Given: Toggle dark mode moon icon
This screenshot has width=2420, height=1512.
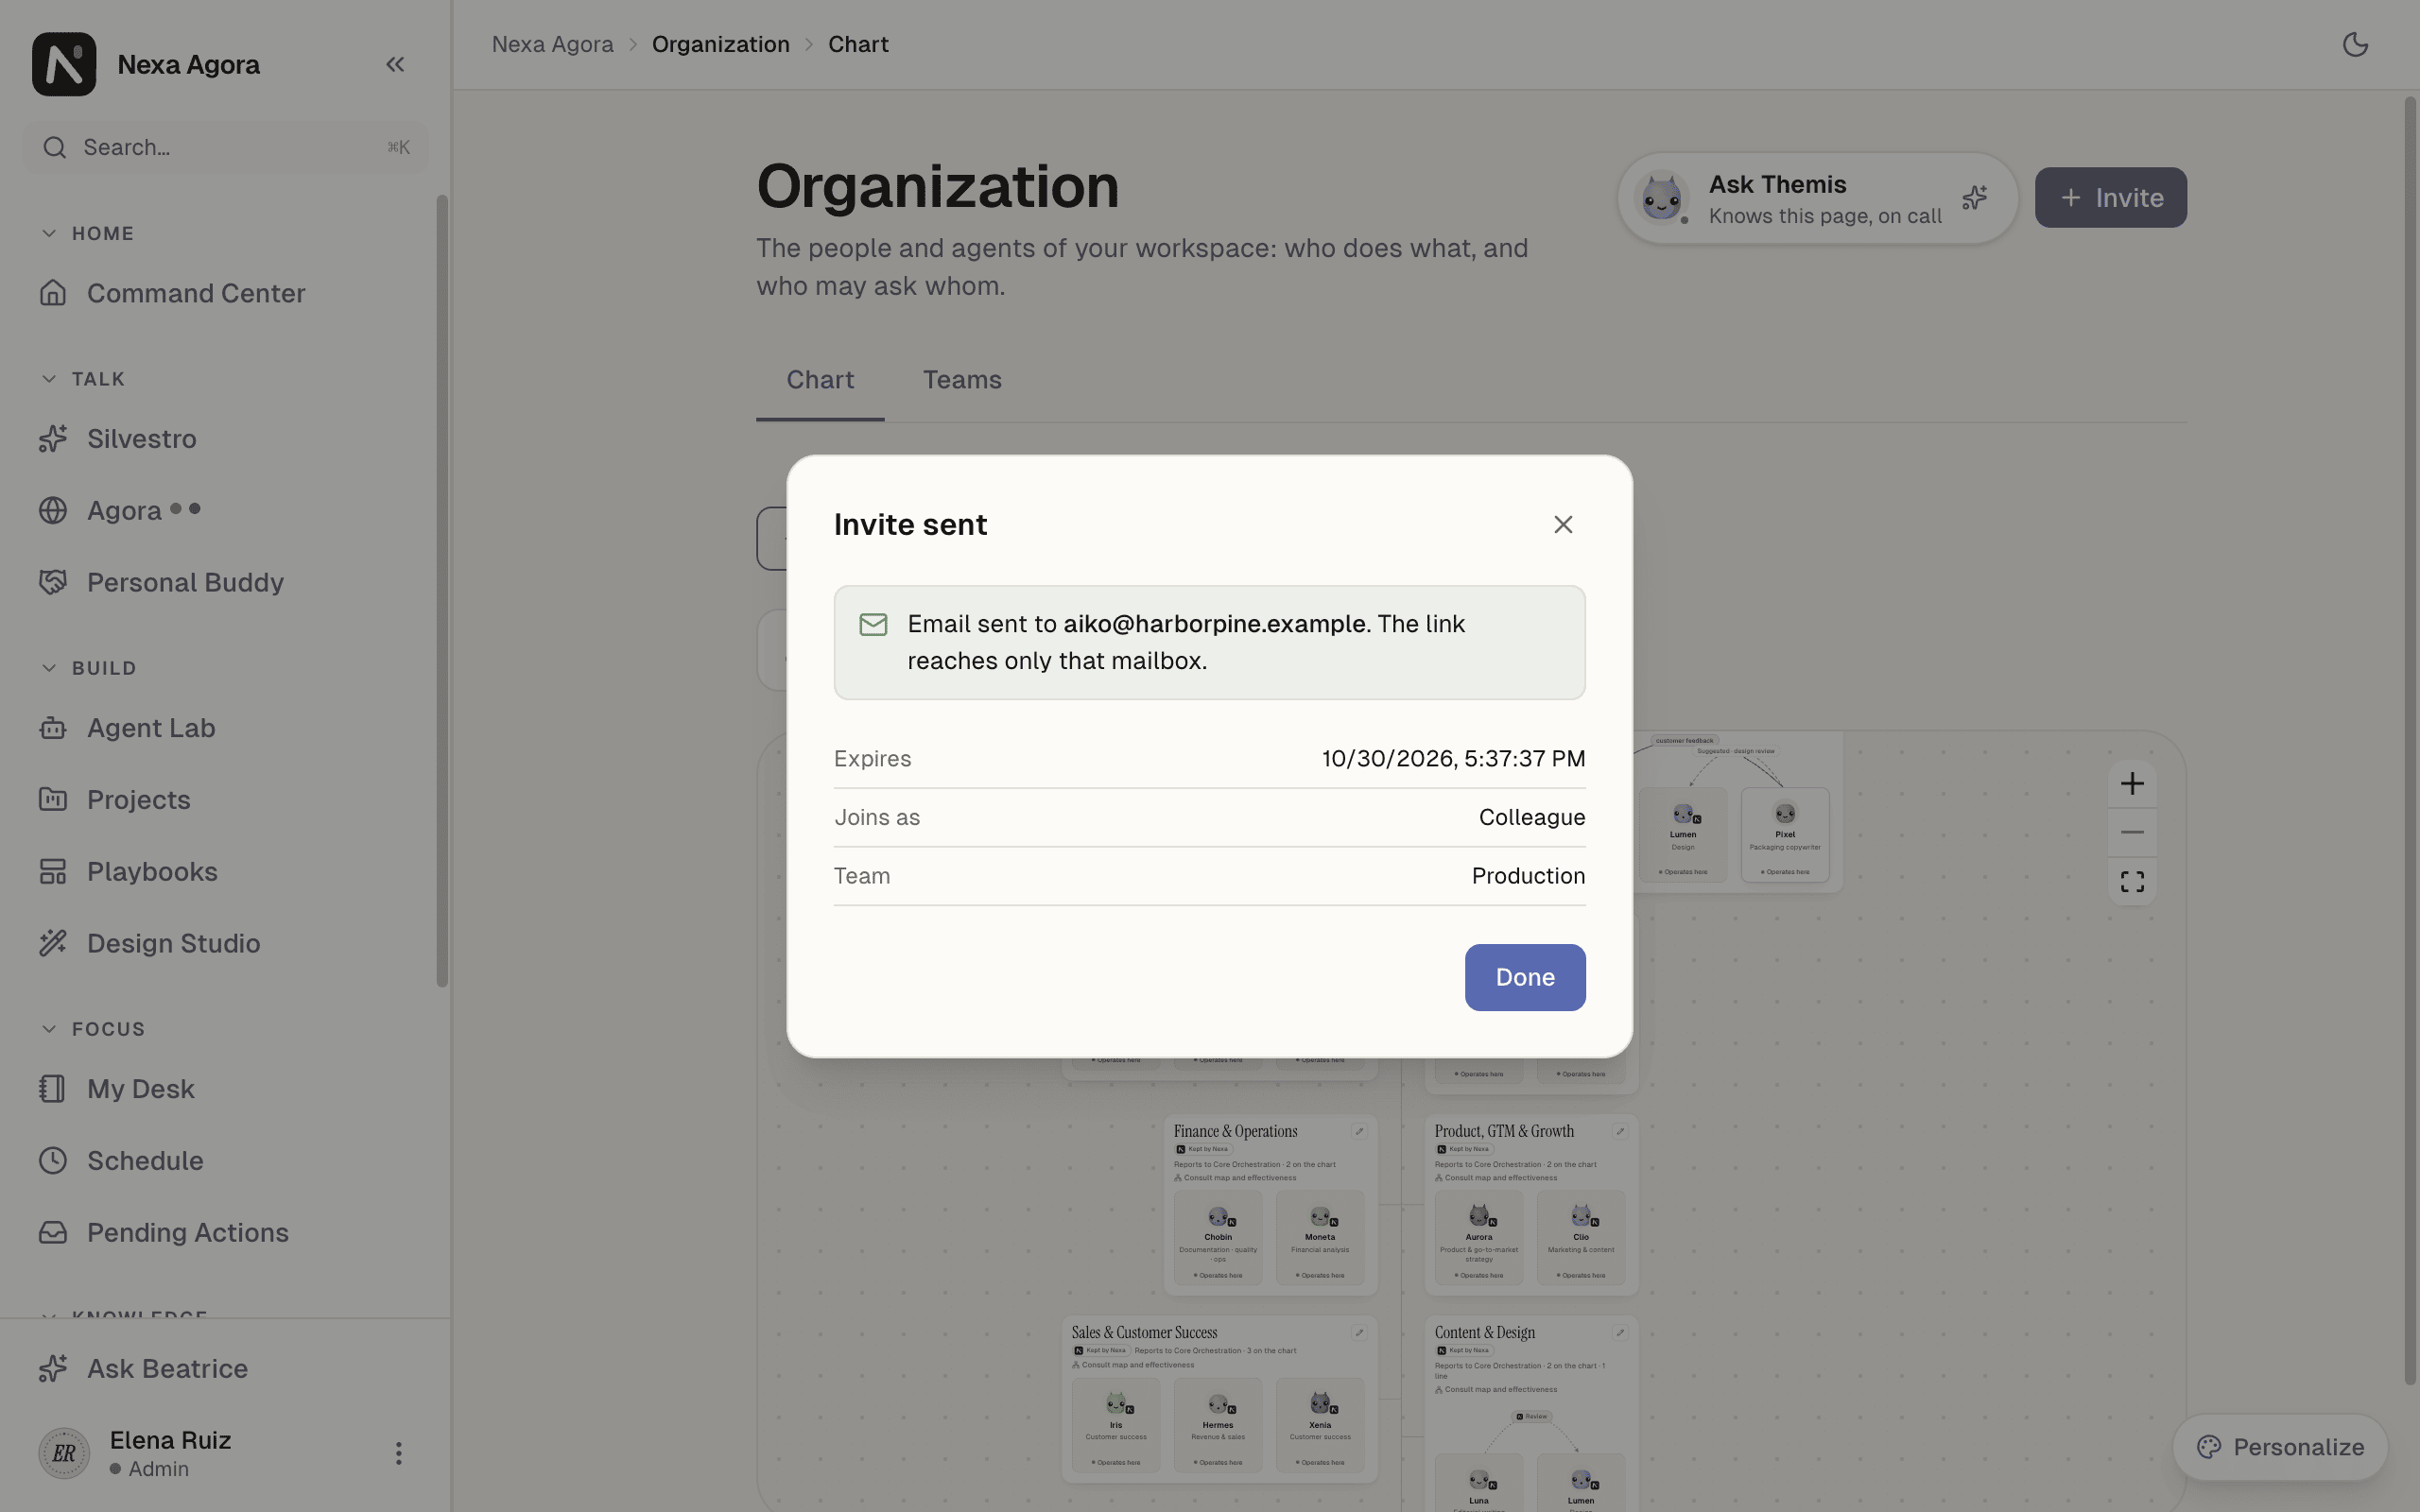Looking at the screenshot, I should point(2355,45).
